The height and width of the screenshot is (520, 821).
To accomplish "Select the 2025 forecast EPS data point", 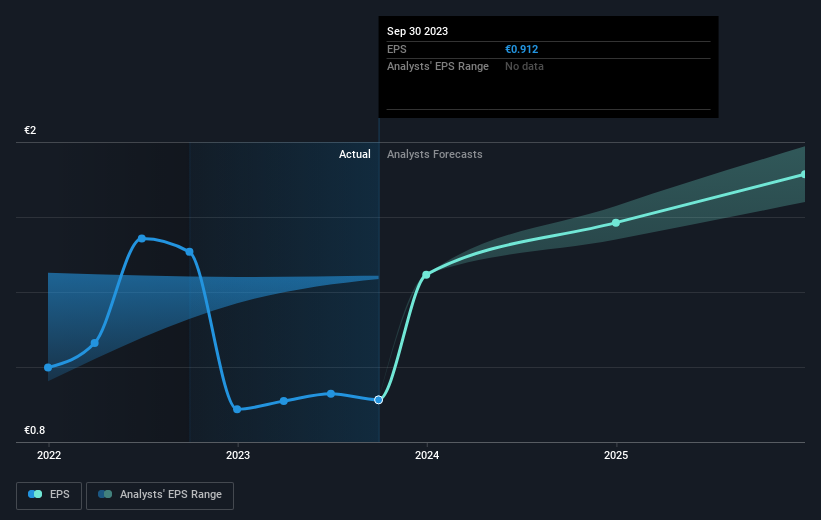I will pos(616,223).
